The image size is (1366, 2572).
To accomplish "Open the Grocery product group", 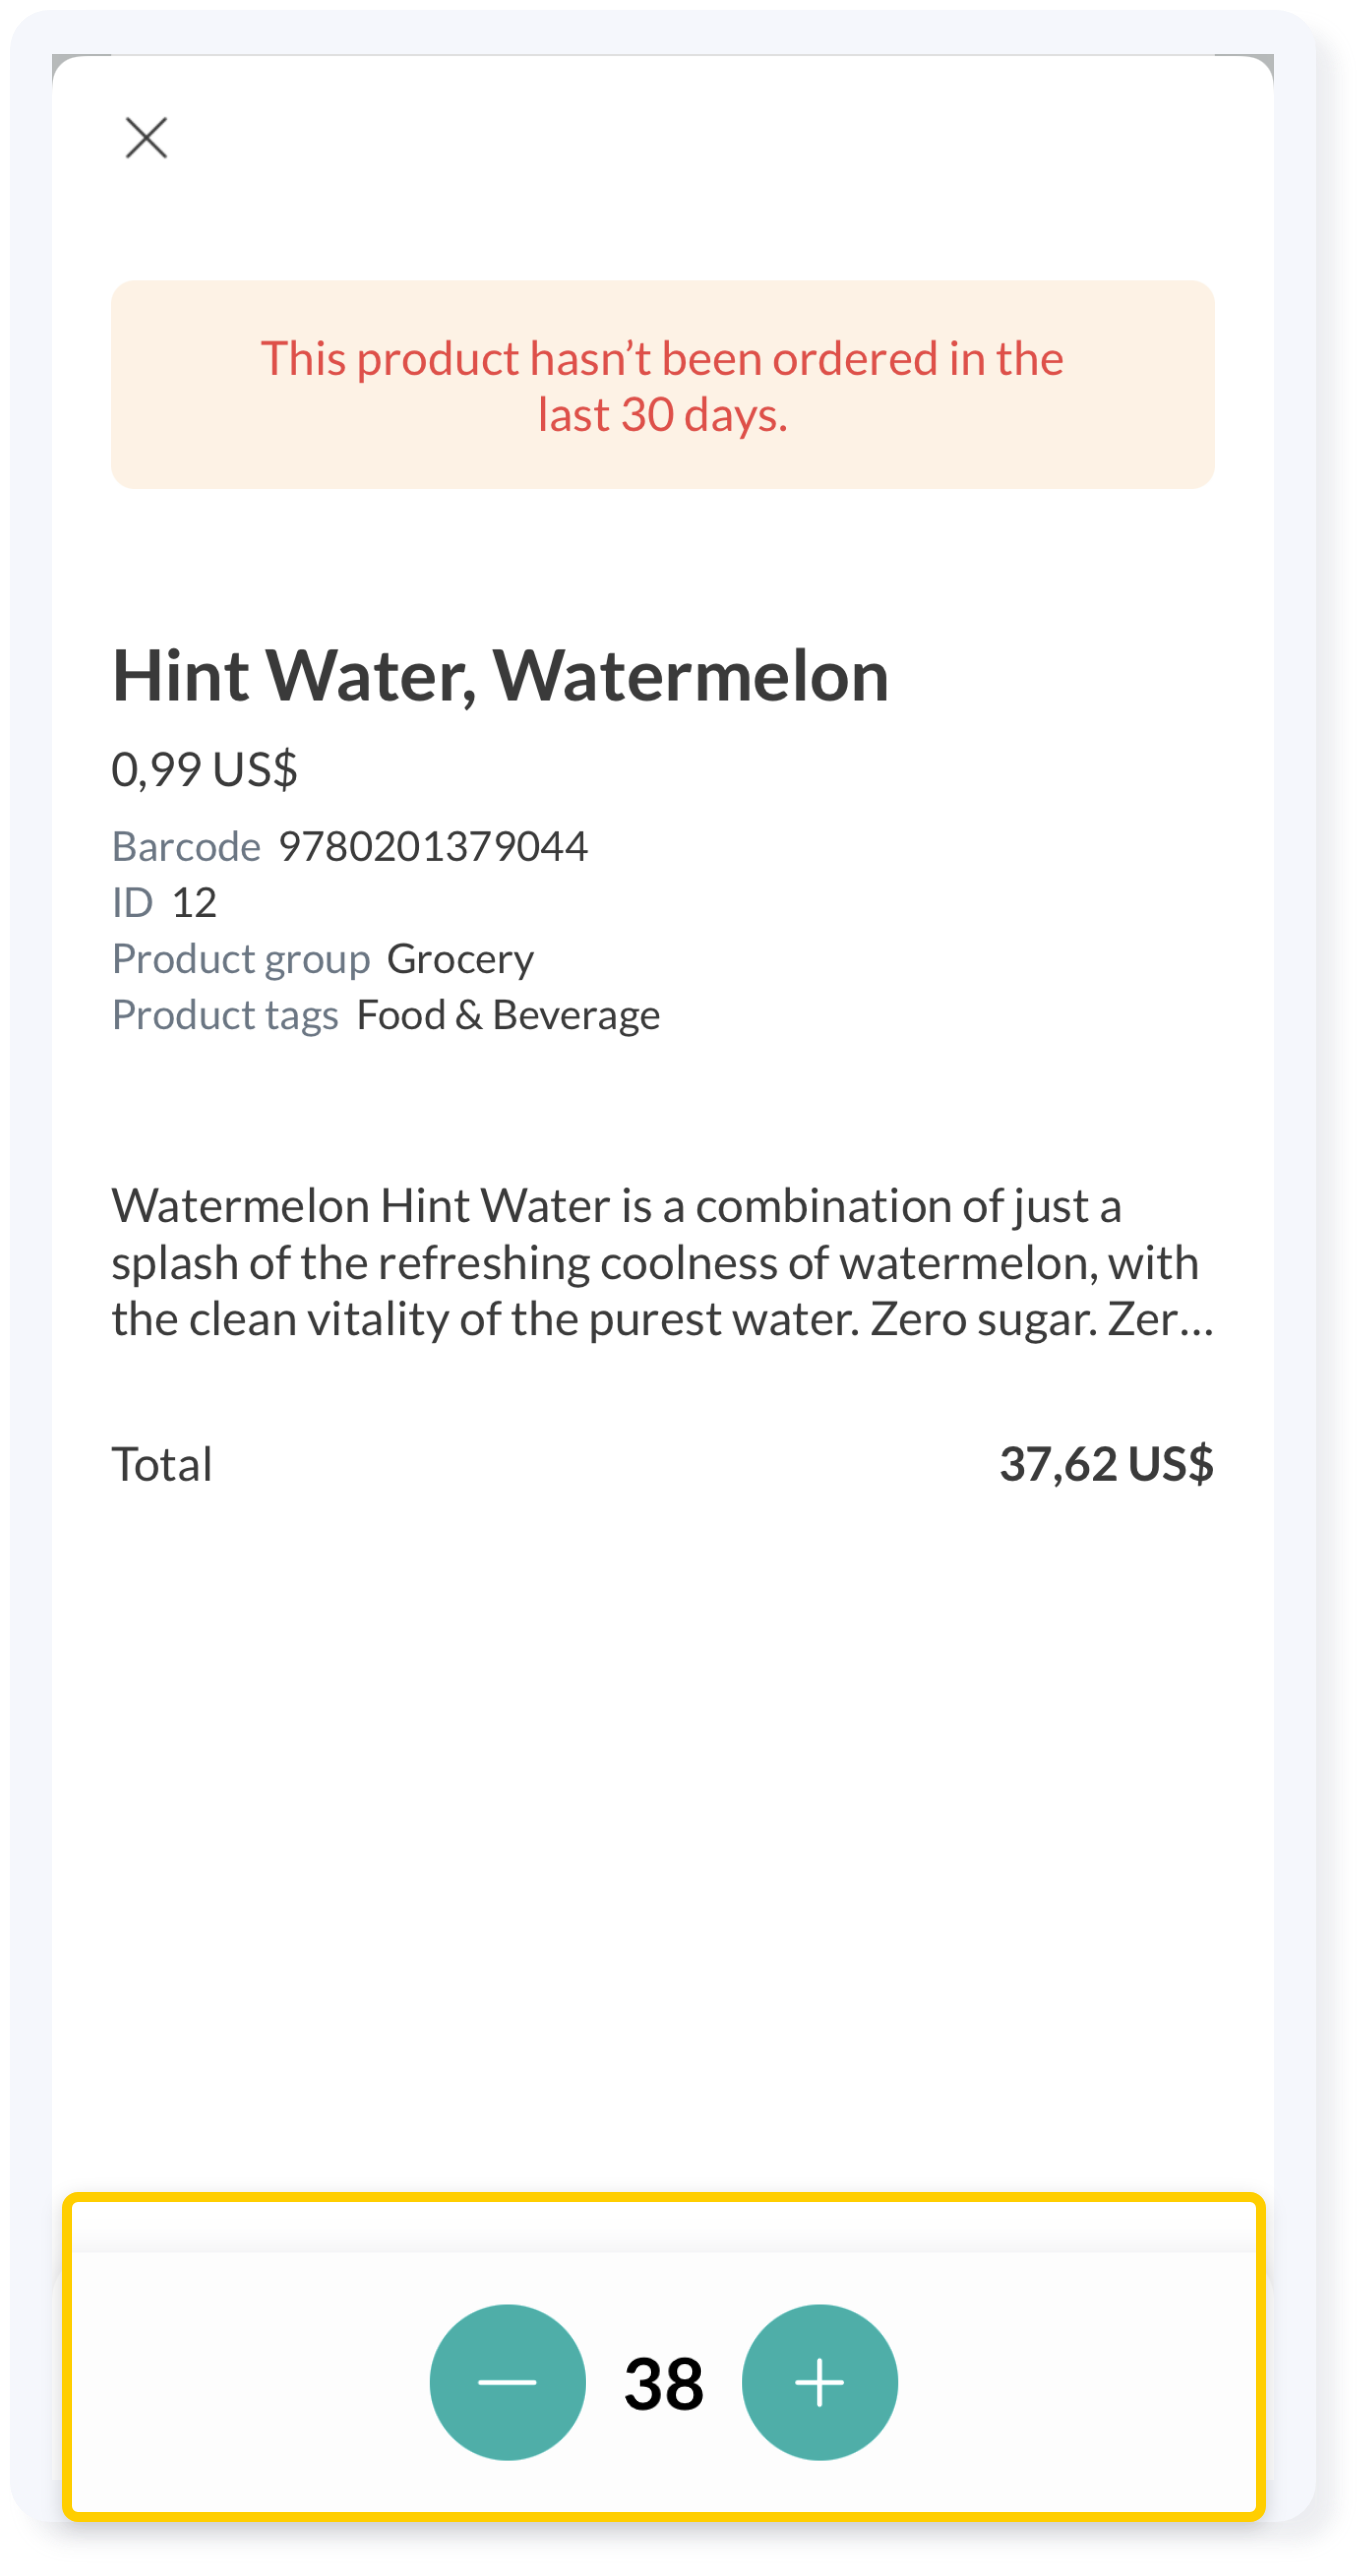I will coord(461,960).
